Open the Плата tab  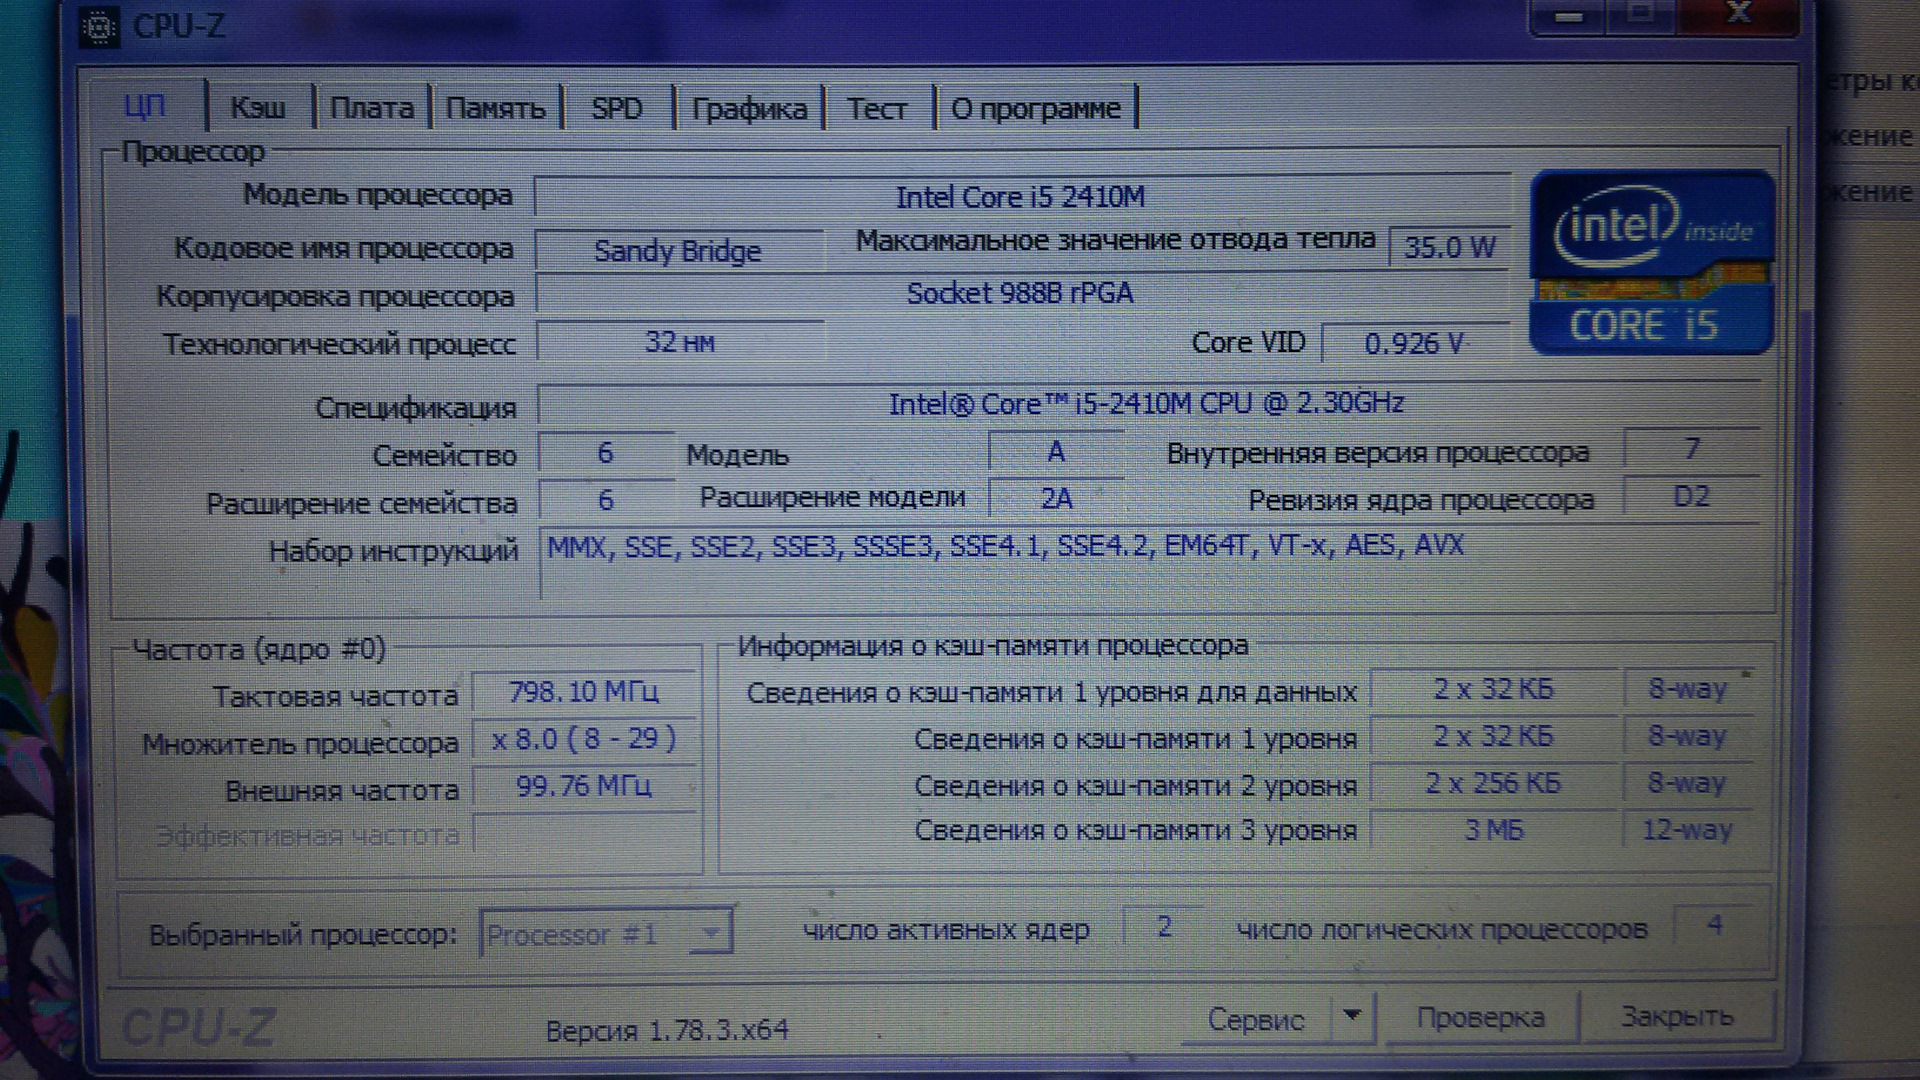coord(371,108)
